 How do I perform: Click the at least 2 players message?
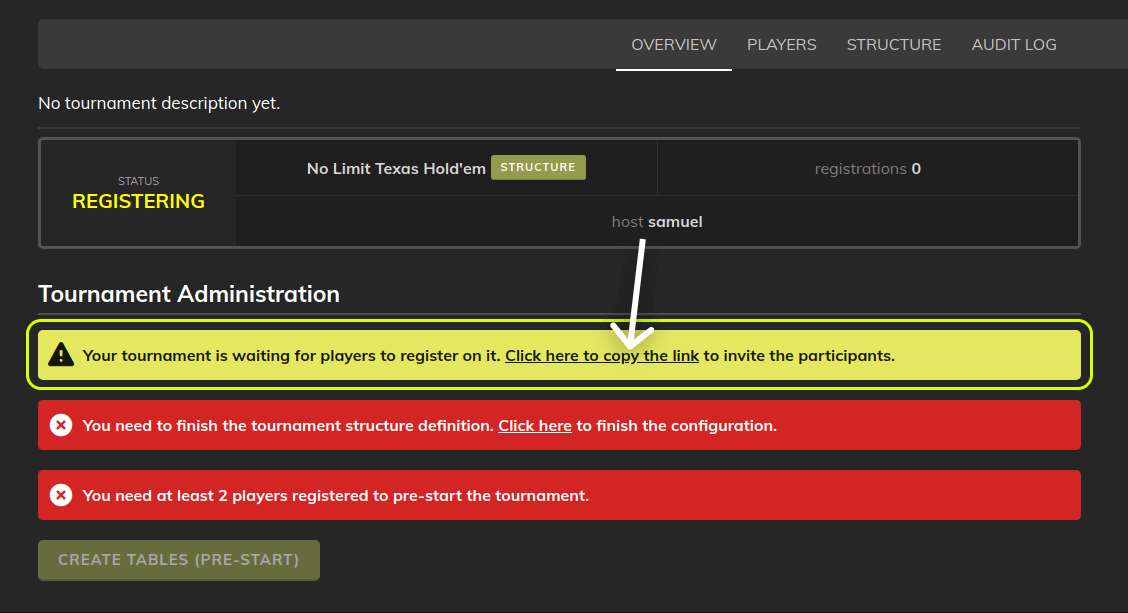pyautogui.click(x=336, y=496)
